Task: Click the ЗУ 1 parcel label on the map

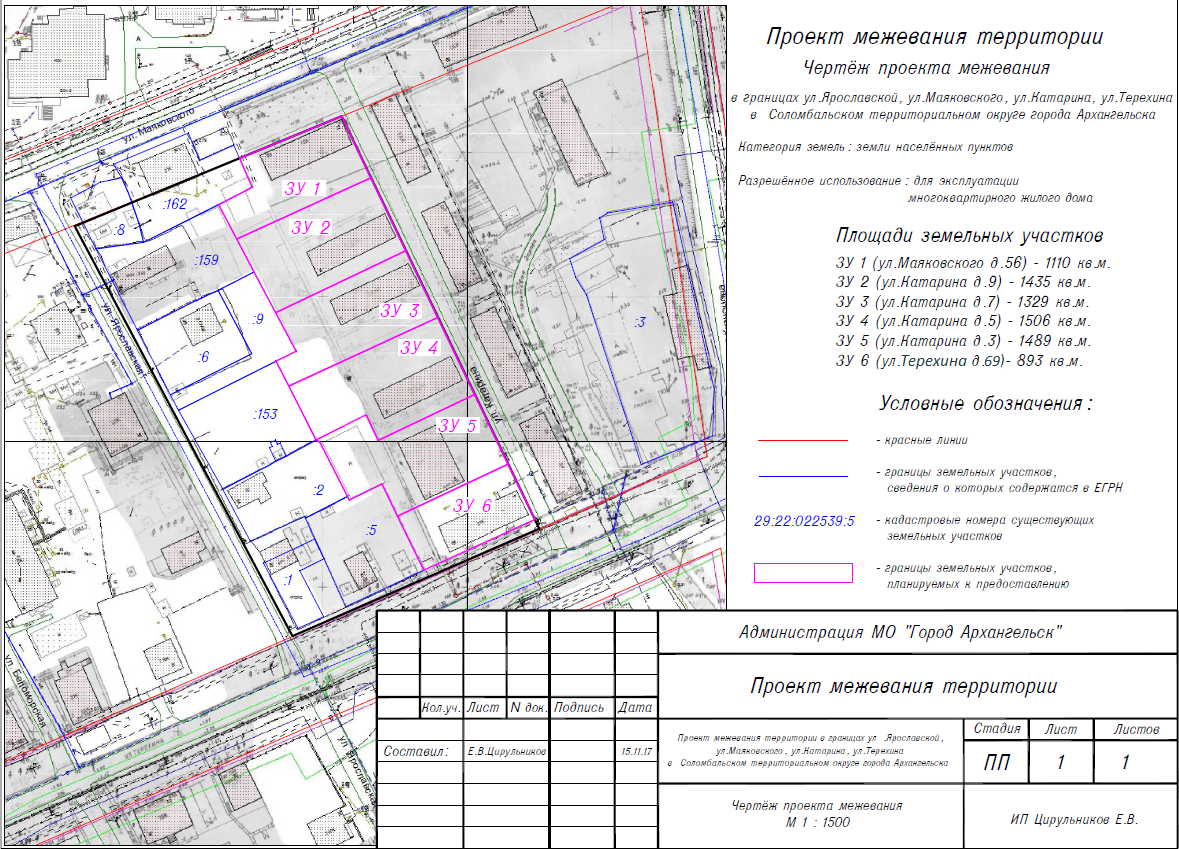Action: pos(298,188)
